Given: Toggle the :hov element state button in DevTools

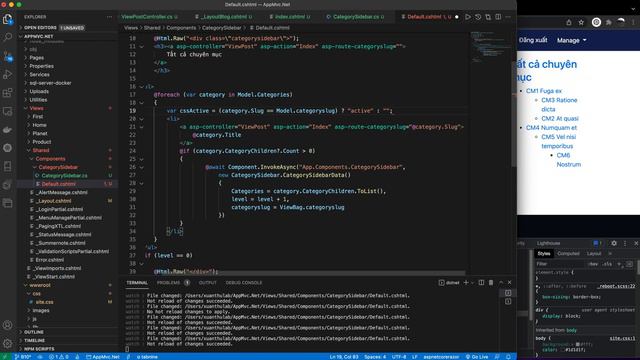Looking at the screenshot, I should point(593,264).
